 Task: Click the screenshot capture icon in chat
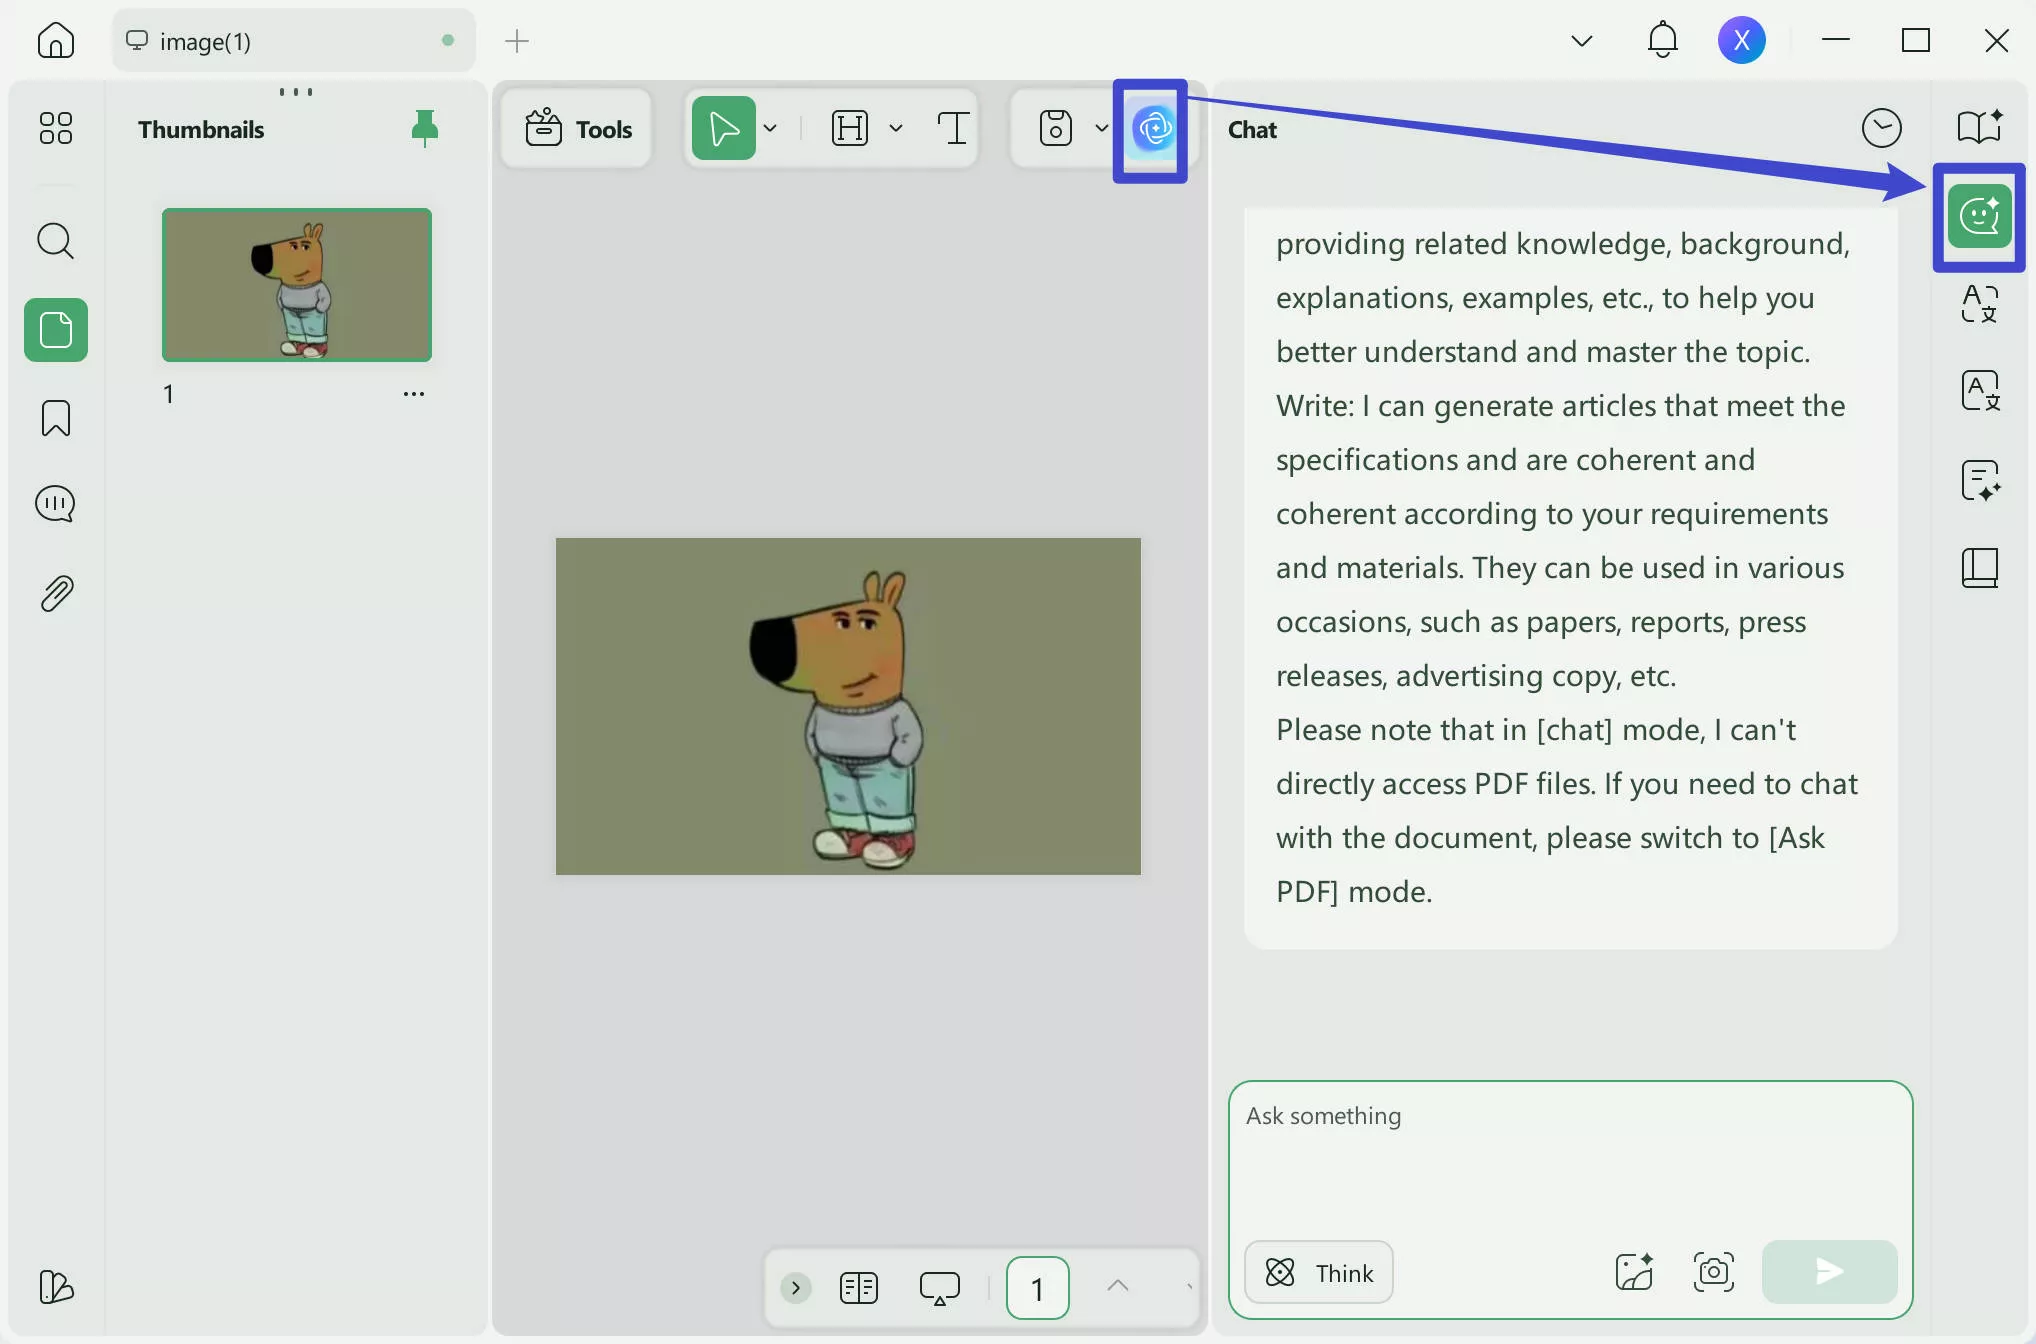[x=1713, y=1272]
